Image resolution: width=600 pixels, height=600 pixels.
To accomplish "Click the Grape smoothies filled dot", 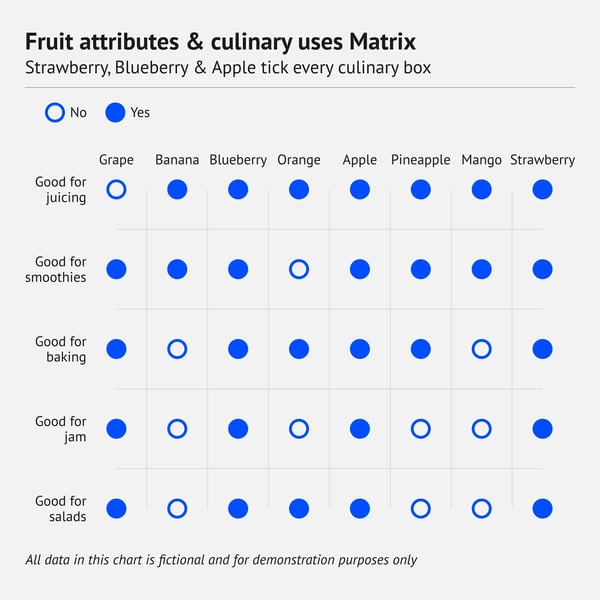I will coord(116,269).
